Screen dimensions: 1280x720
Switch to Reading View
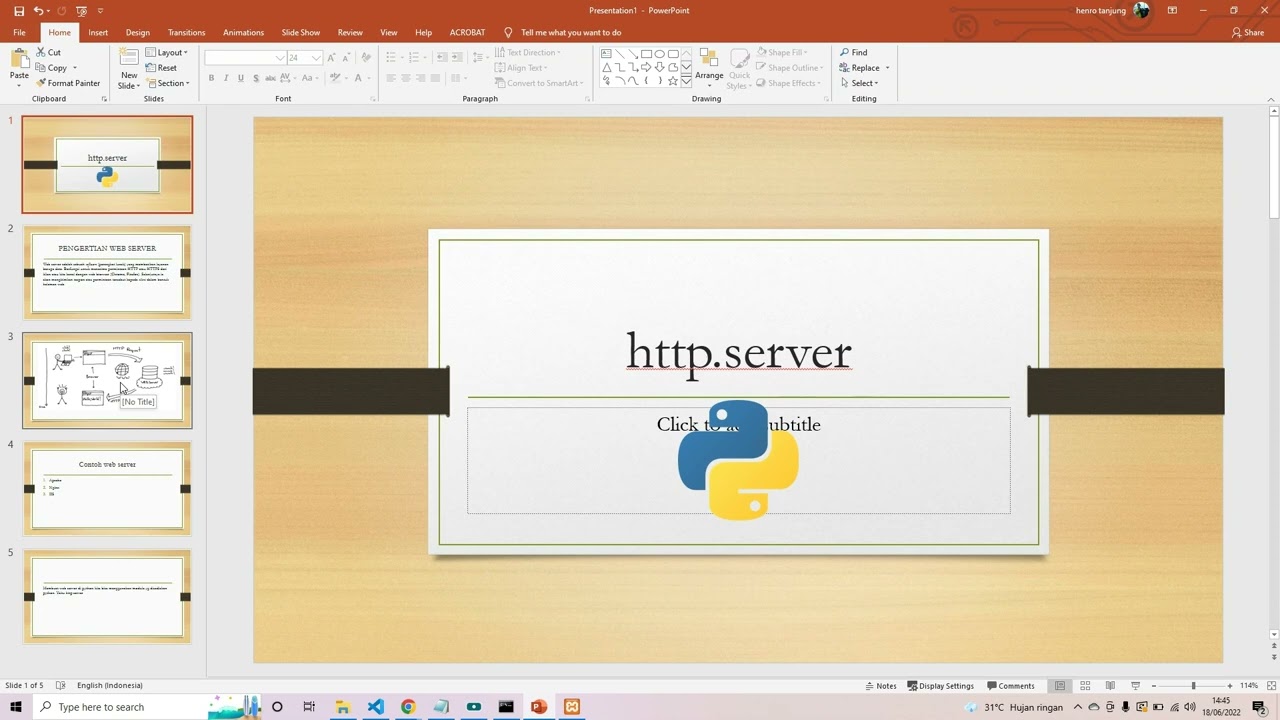(x=1110, y=686)
